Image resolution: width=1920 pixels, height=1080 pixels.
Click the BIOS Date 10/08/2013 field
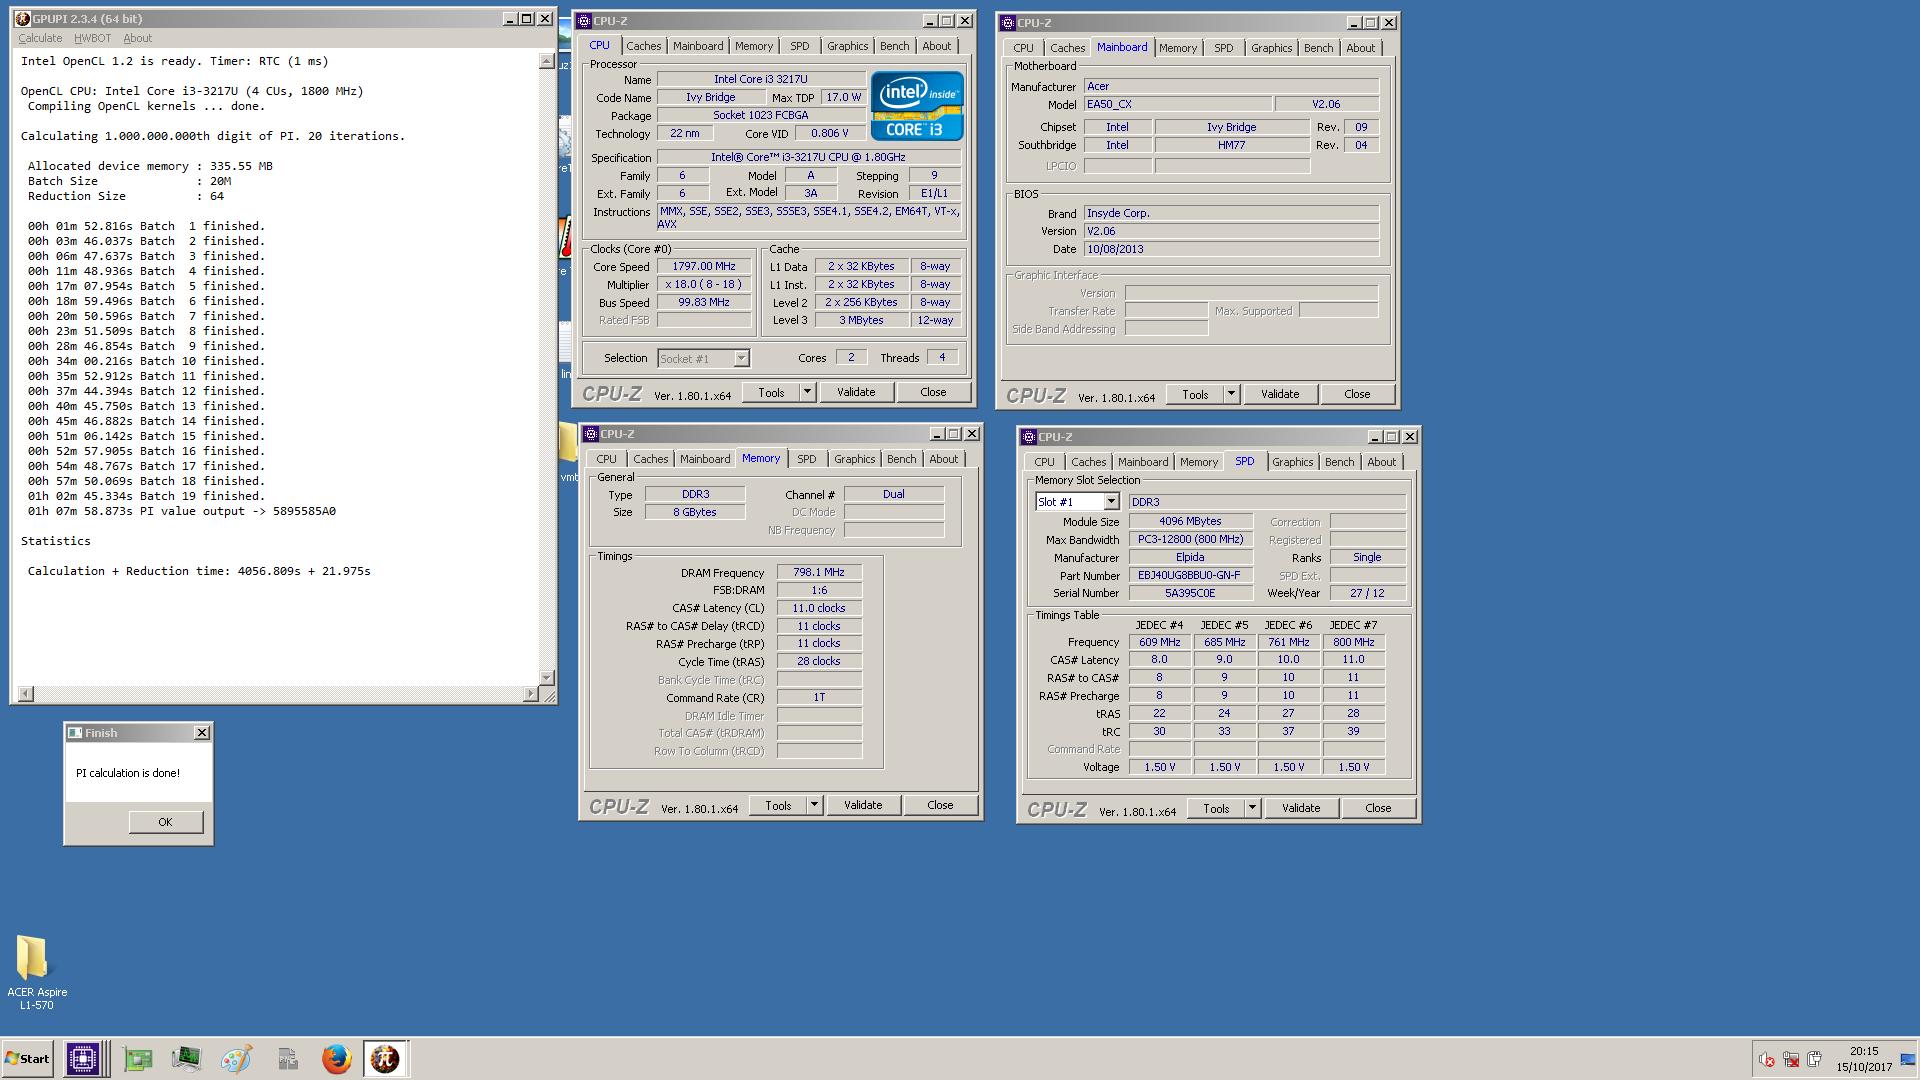pyautogui.click(x=1231, y=250)
